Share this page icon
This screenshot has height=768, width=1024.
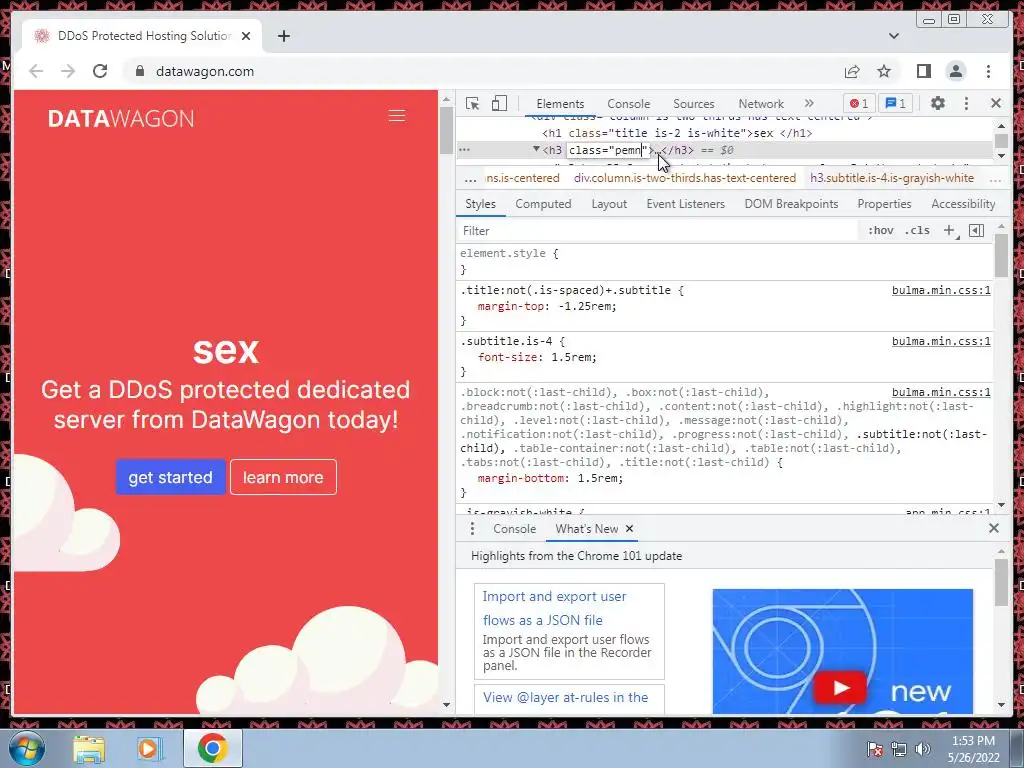852,71
